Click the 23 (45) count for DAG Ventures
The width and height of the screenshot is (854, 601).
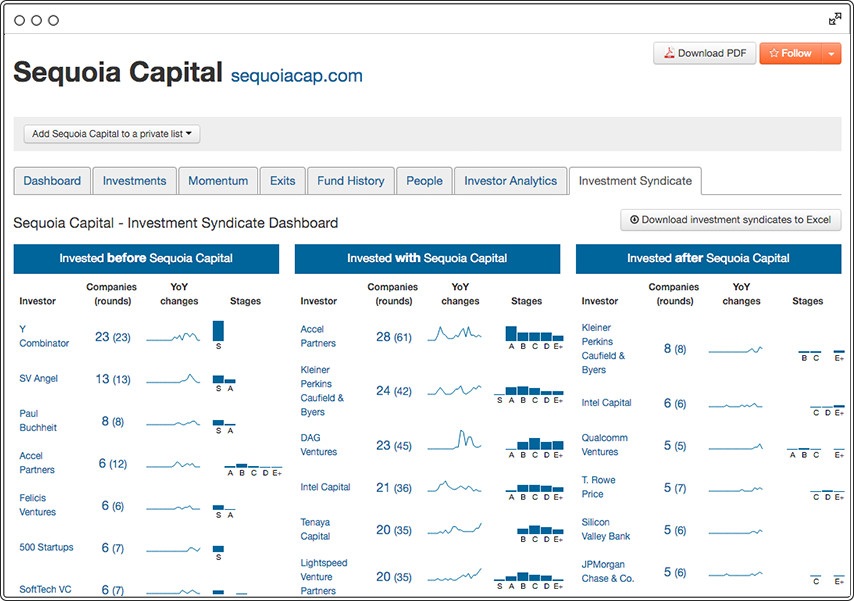[394, 445]
